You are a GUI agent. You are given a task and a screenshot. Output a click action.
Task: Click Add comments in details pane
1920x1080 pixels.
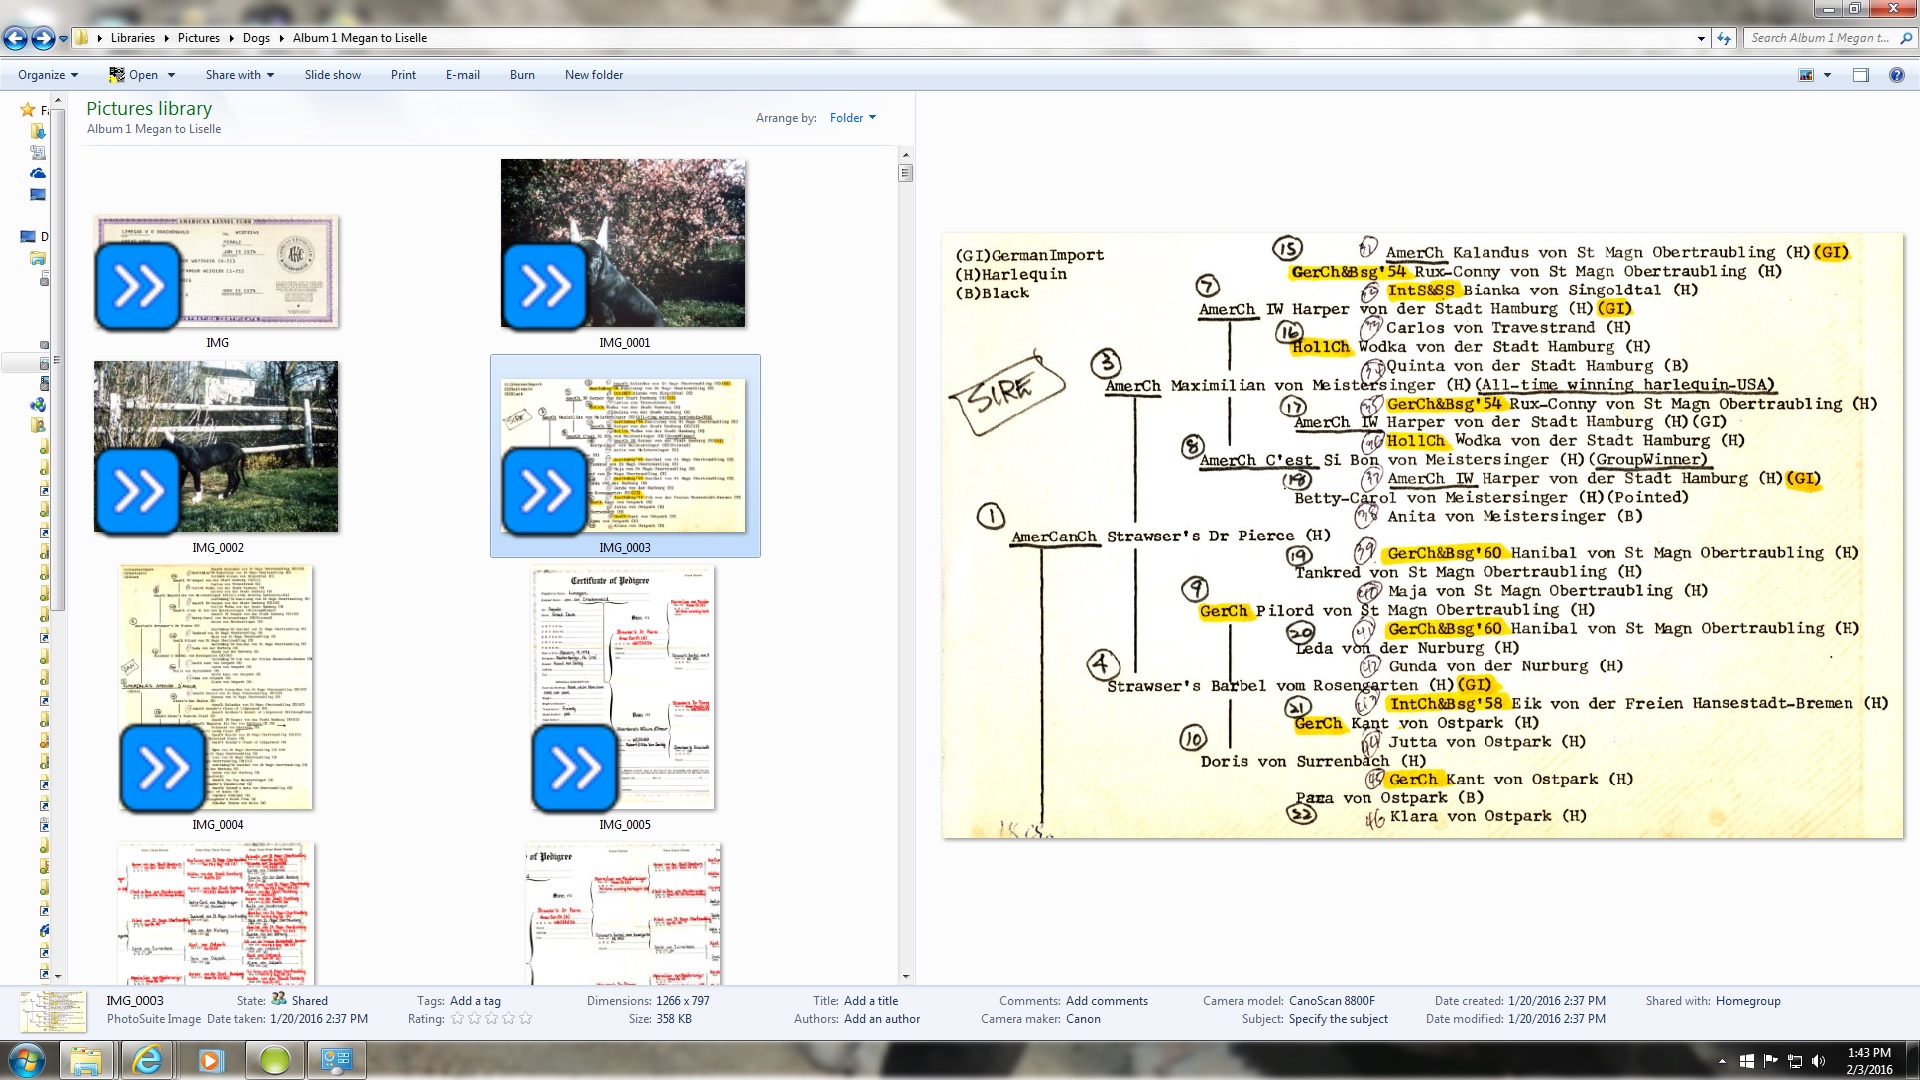point(1106,1001)
